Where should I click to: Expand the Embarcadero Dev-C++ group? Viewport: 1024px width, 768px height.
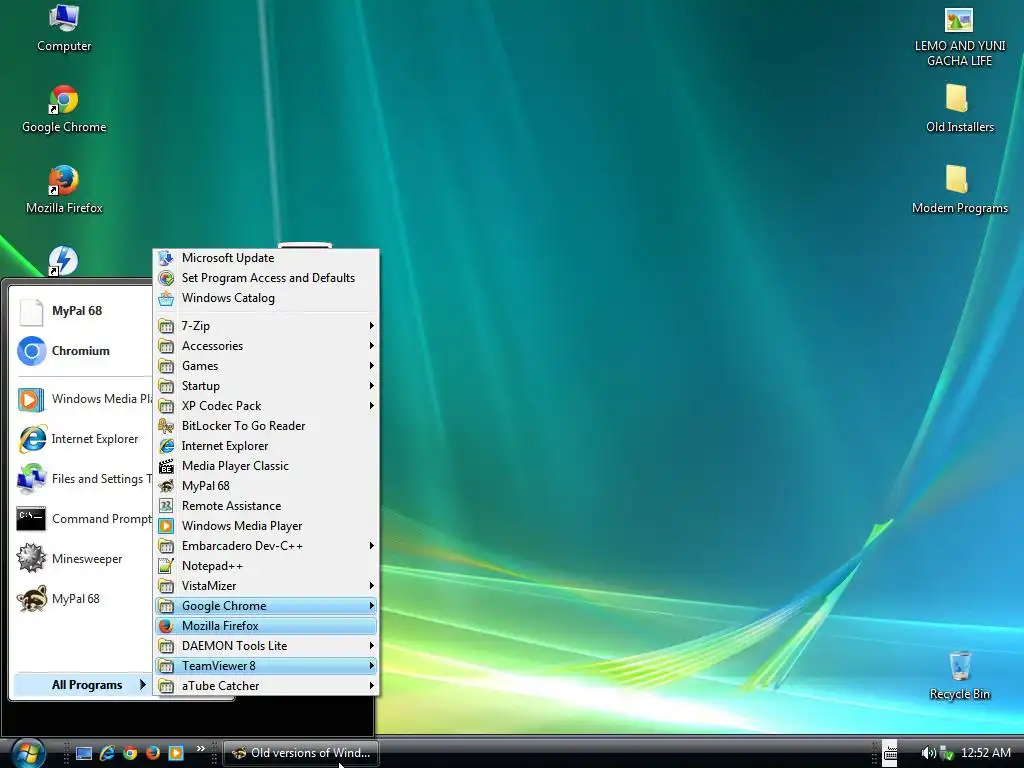[266, 546]
